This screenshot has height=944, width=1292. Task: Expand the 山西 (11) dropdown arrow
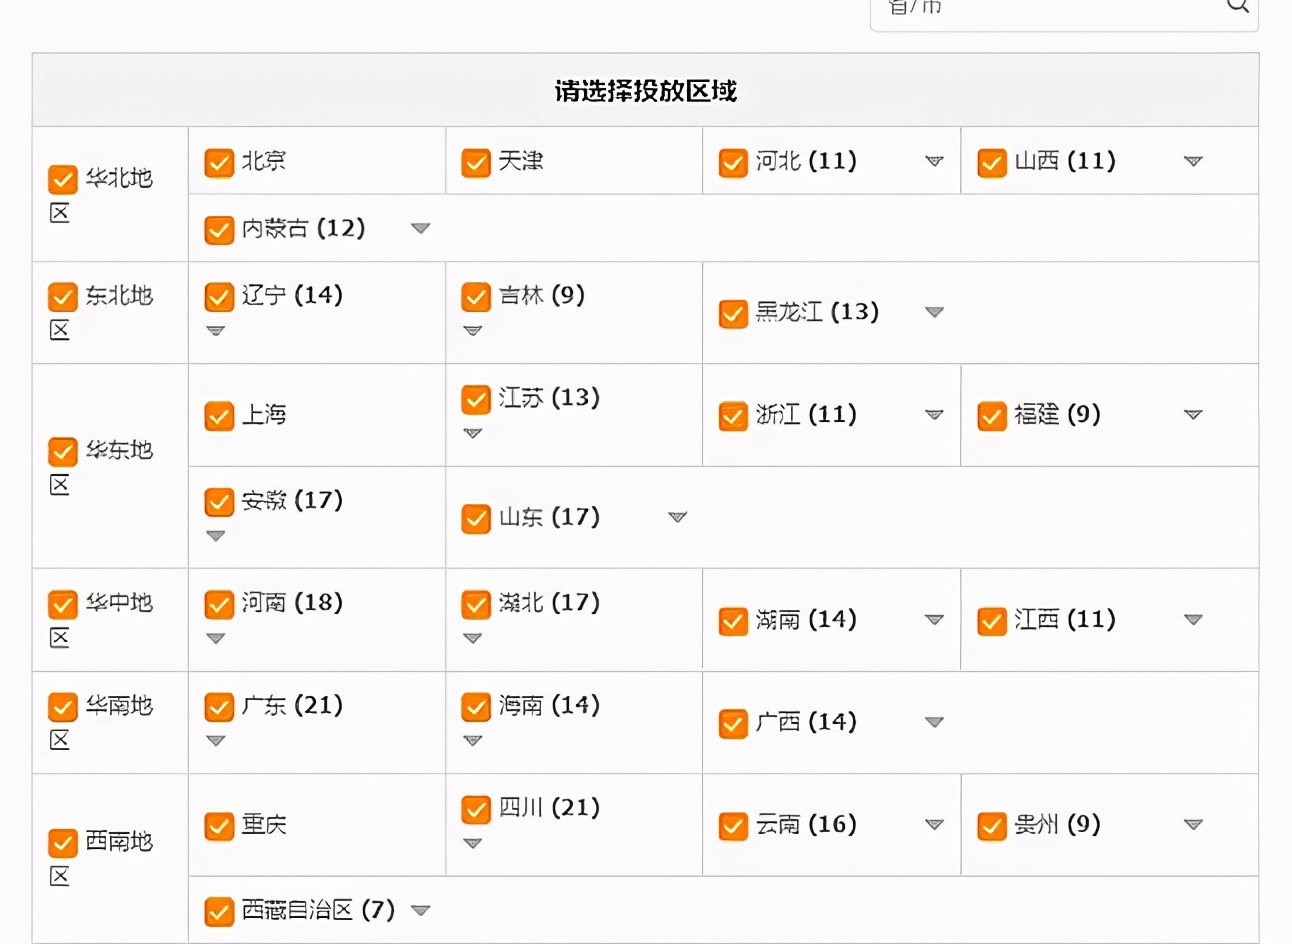(x=1192, y=161)
